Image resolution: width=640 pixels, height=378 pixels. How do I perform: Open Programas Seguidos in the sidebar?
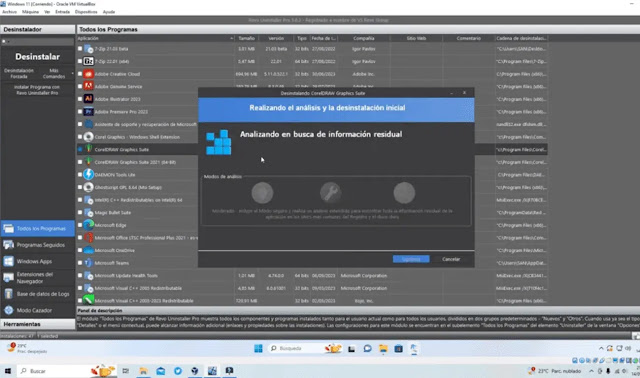coord(37,245)
